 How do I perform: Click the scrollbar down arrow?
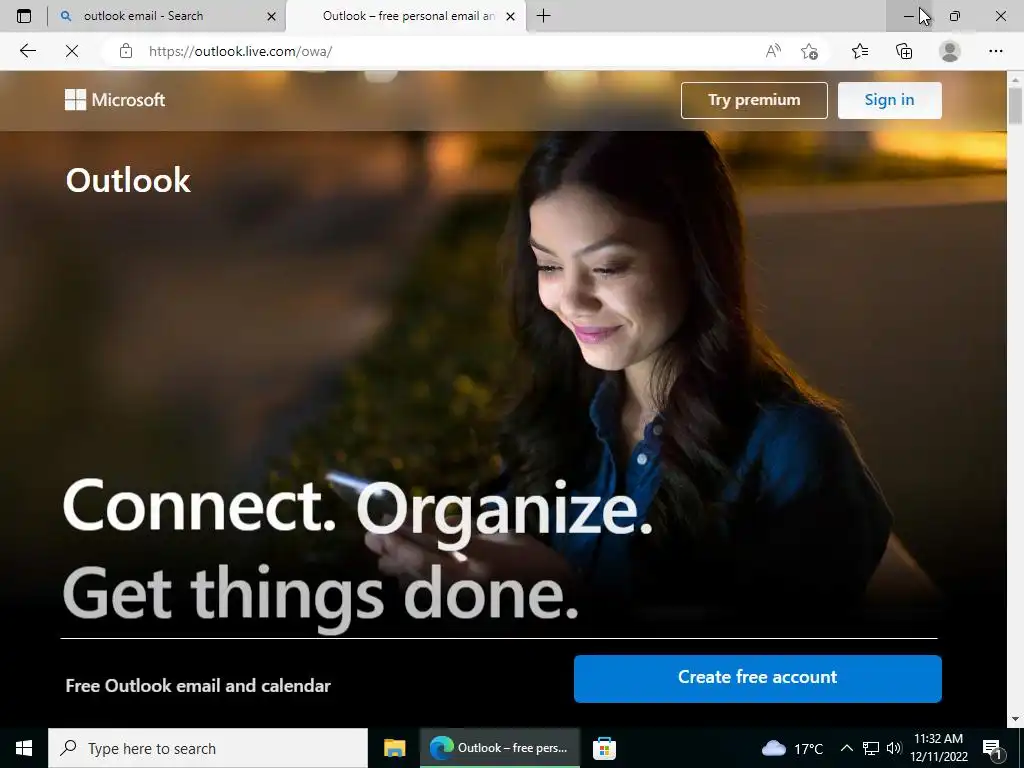click(1015, 719)
